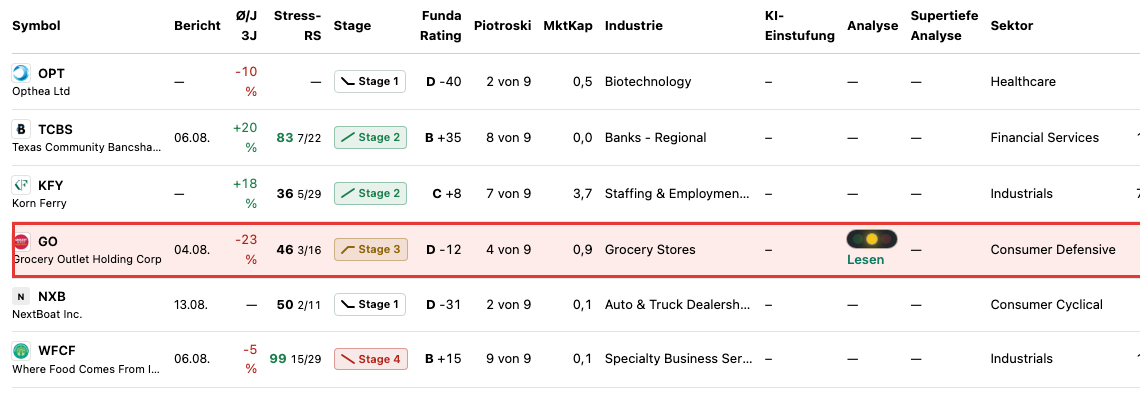Click the Korn Ferry KFY logo icon

(x=21, y=185)
